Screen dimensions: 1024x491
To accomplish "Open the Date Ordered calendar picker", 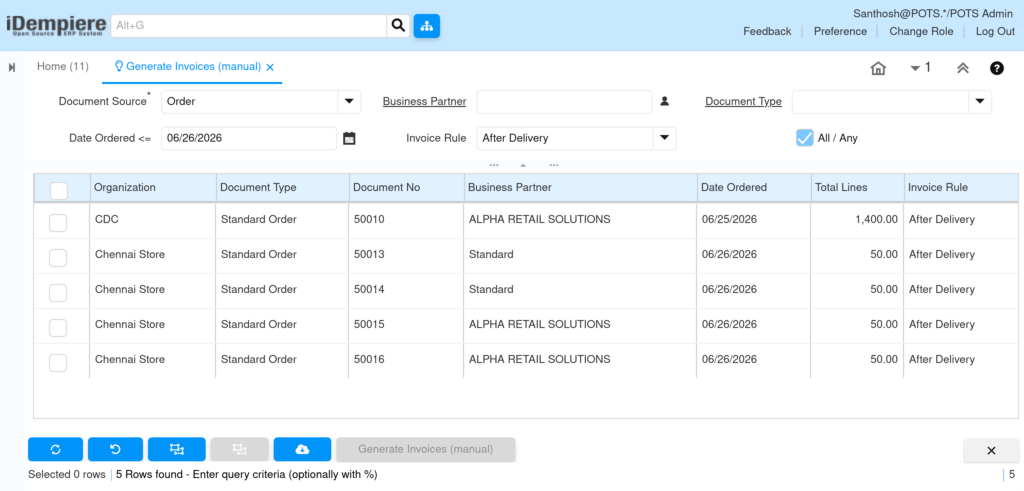I will (x=349, y=138).
